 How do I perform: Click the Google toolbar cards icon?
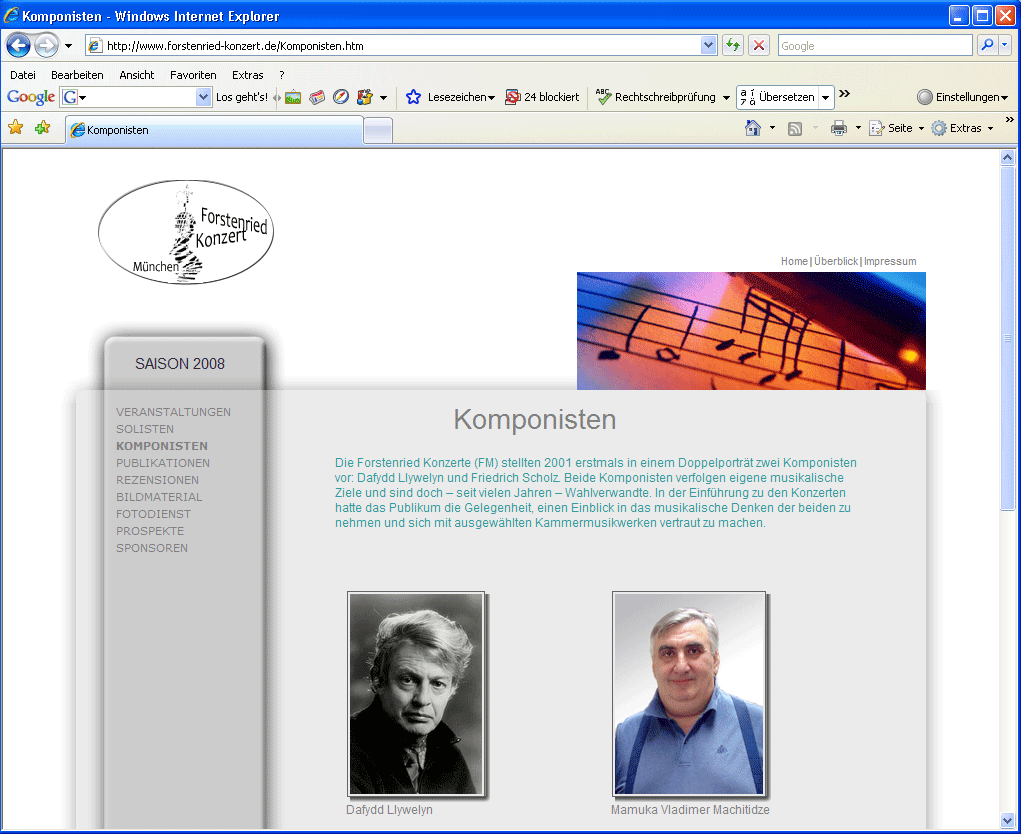(x=317, y=98)
